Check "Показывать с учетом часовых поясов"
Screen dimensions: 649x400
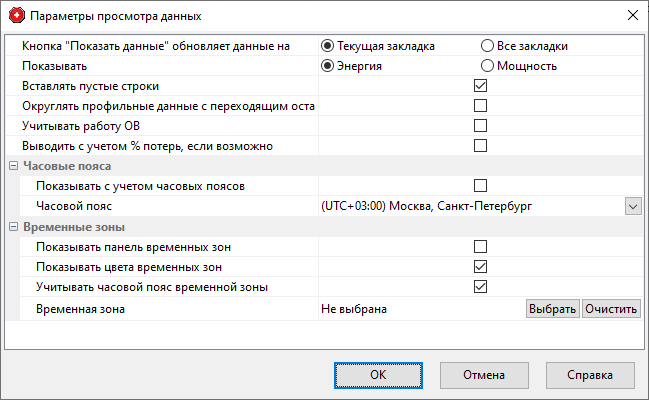[480, 186]
